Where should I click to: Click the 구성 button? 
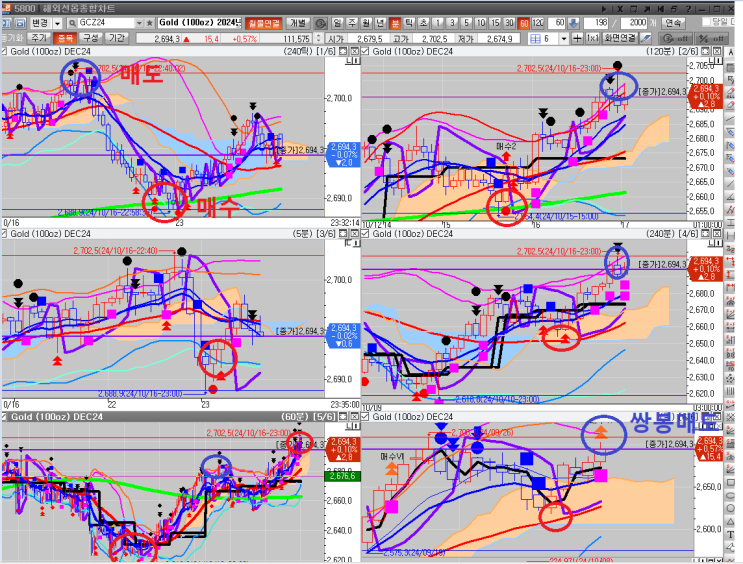(91, 38)
